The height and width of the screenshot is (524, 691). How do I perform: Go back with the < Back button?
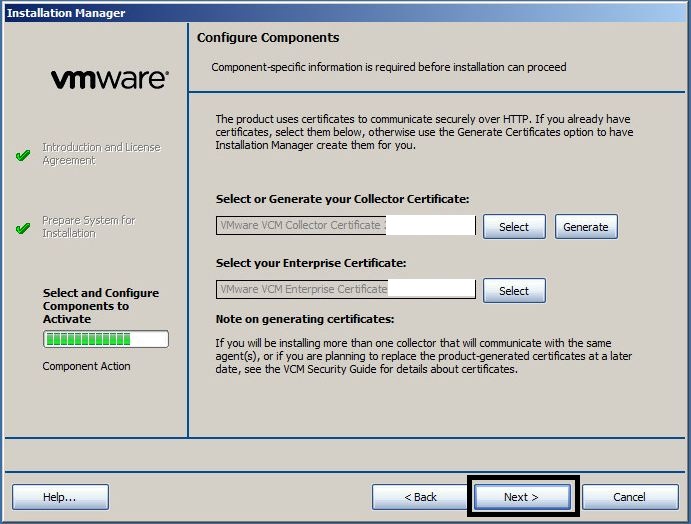(x=420, y=497)
